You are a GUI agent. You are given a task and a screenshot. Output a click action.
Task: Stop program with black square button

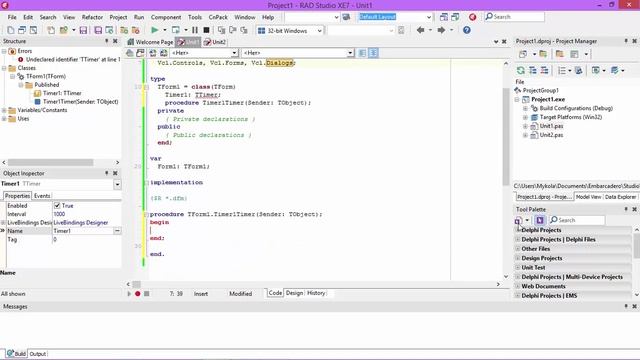pyautogui.click(x=207, y=30)
